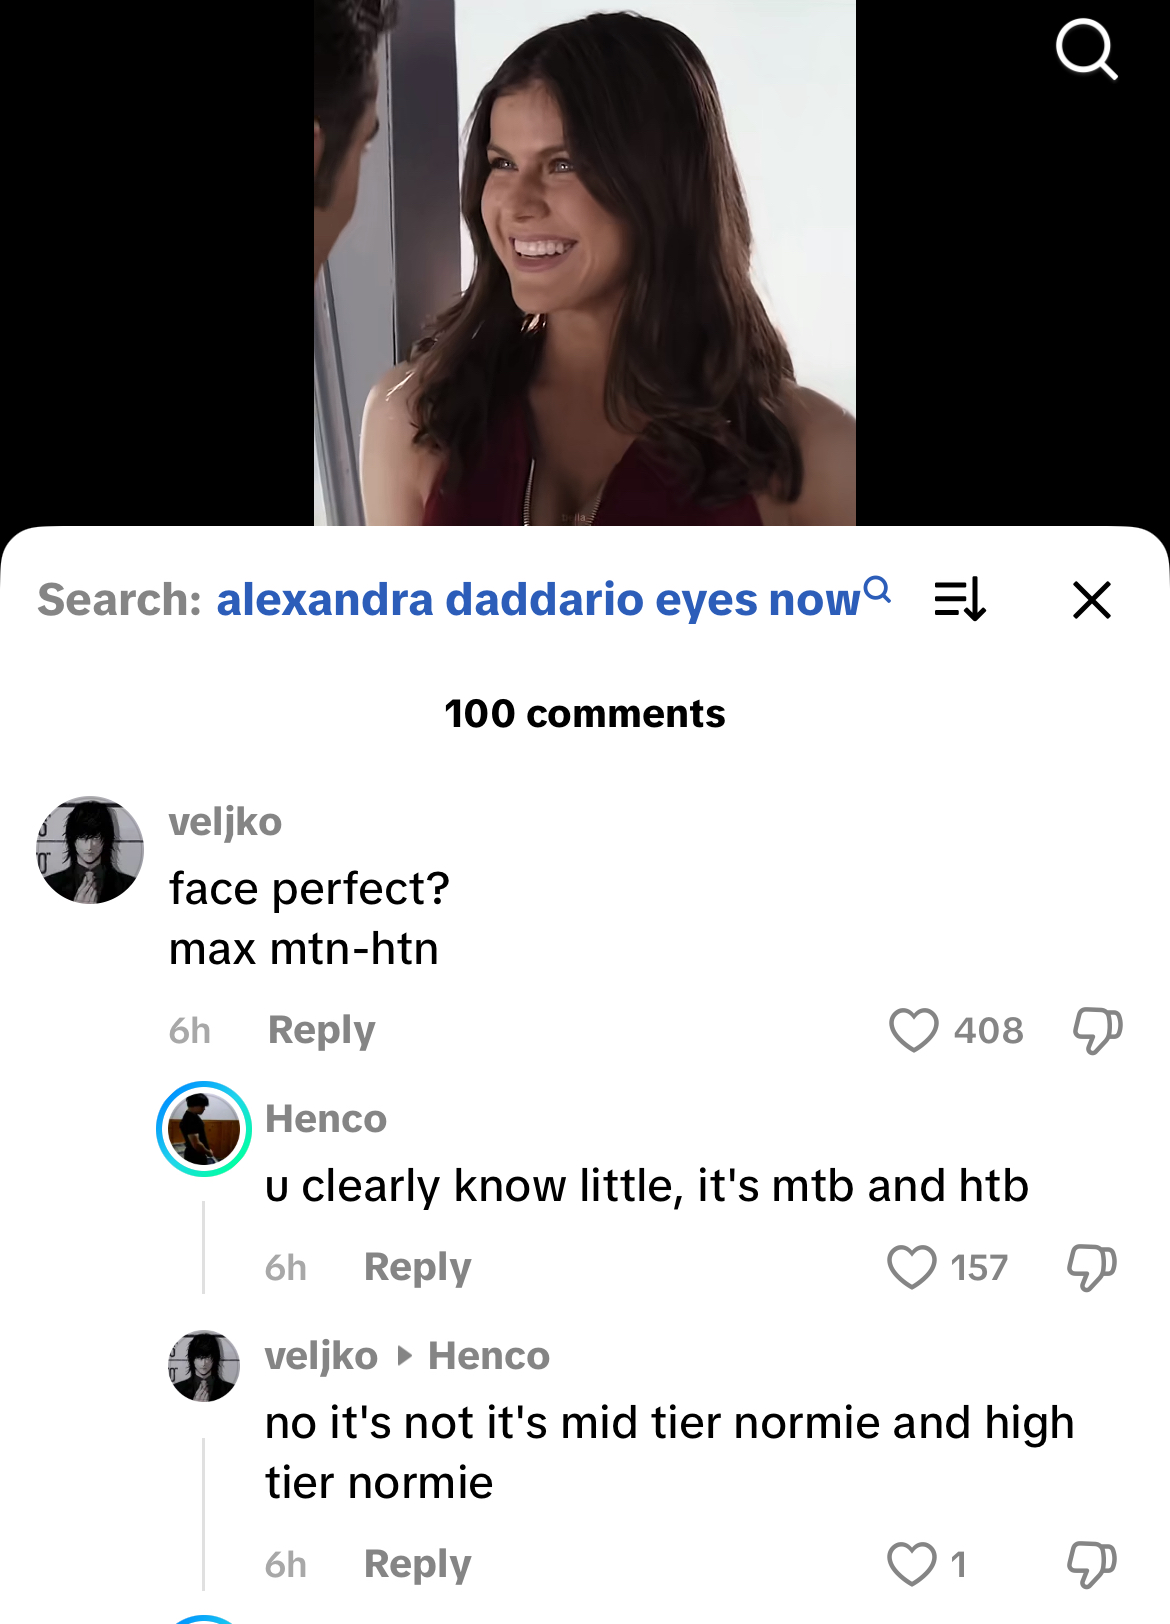1170x1624 pixels.
Task: Reply to veljko's mid tier normie comment
Action: coord(417,1564)
